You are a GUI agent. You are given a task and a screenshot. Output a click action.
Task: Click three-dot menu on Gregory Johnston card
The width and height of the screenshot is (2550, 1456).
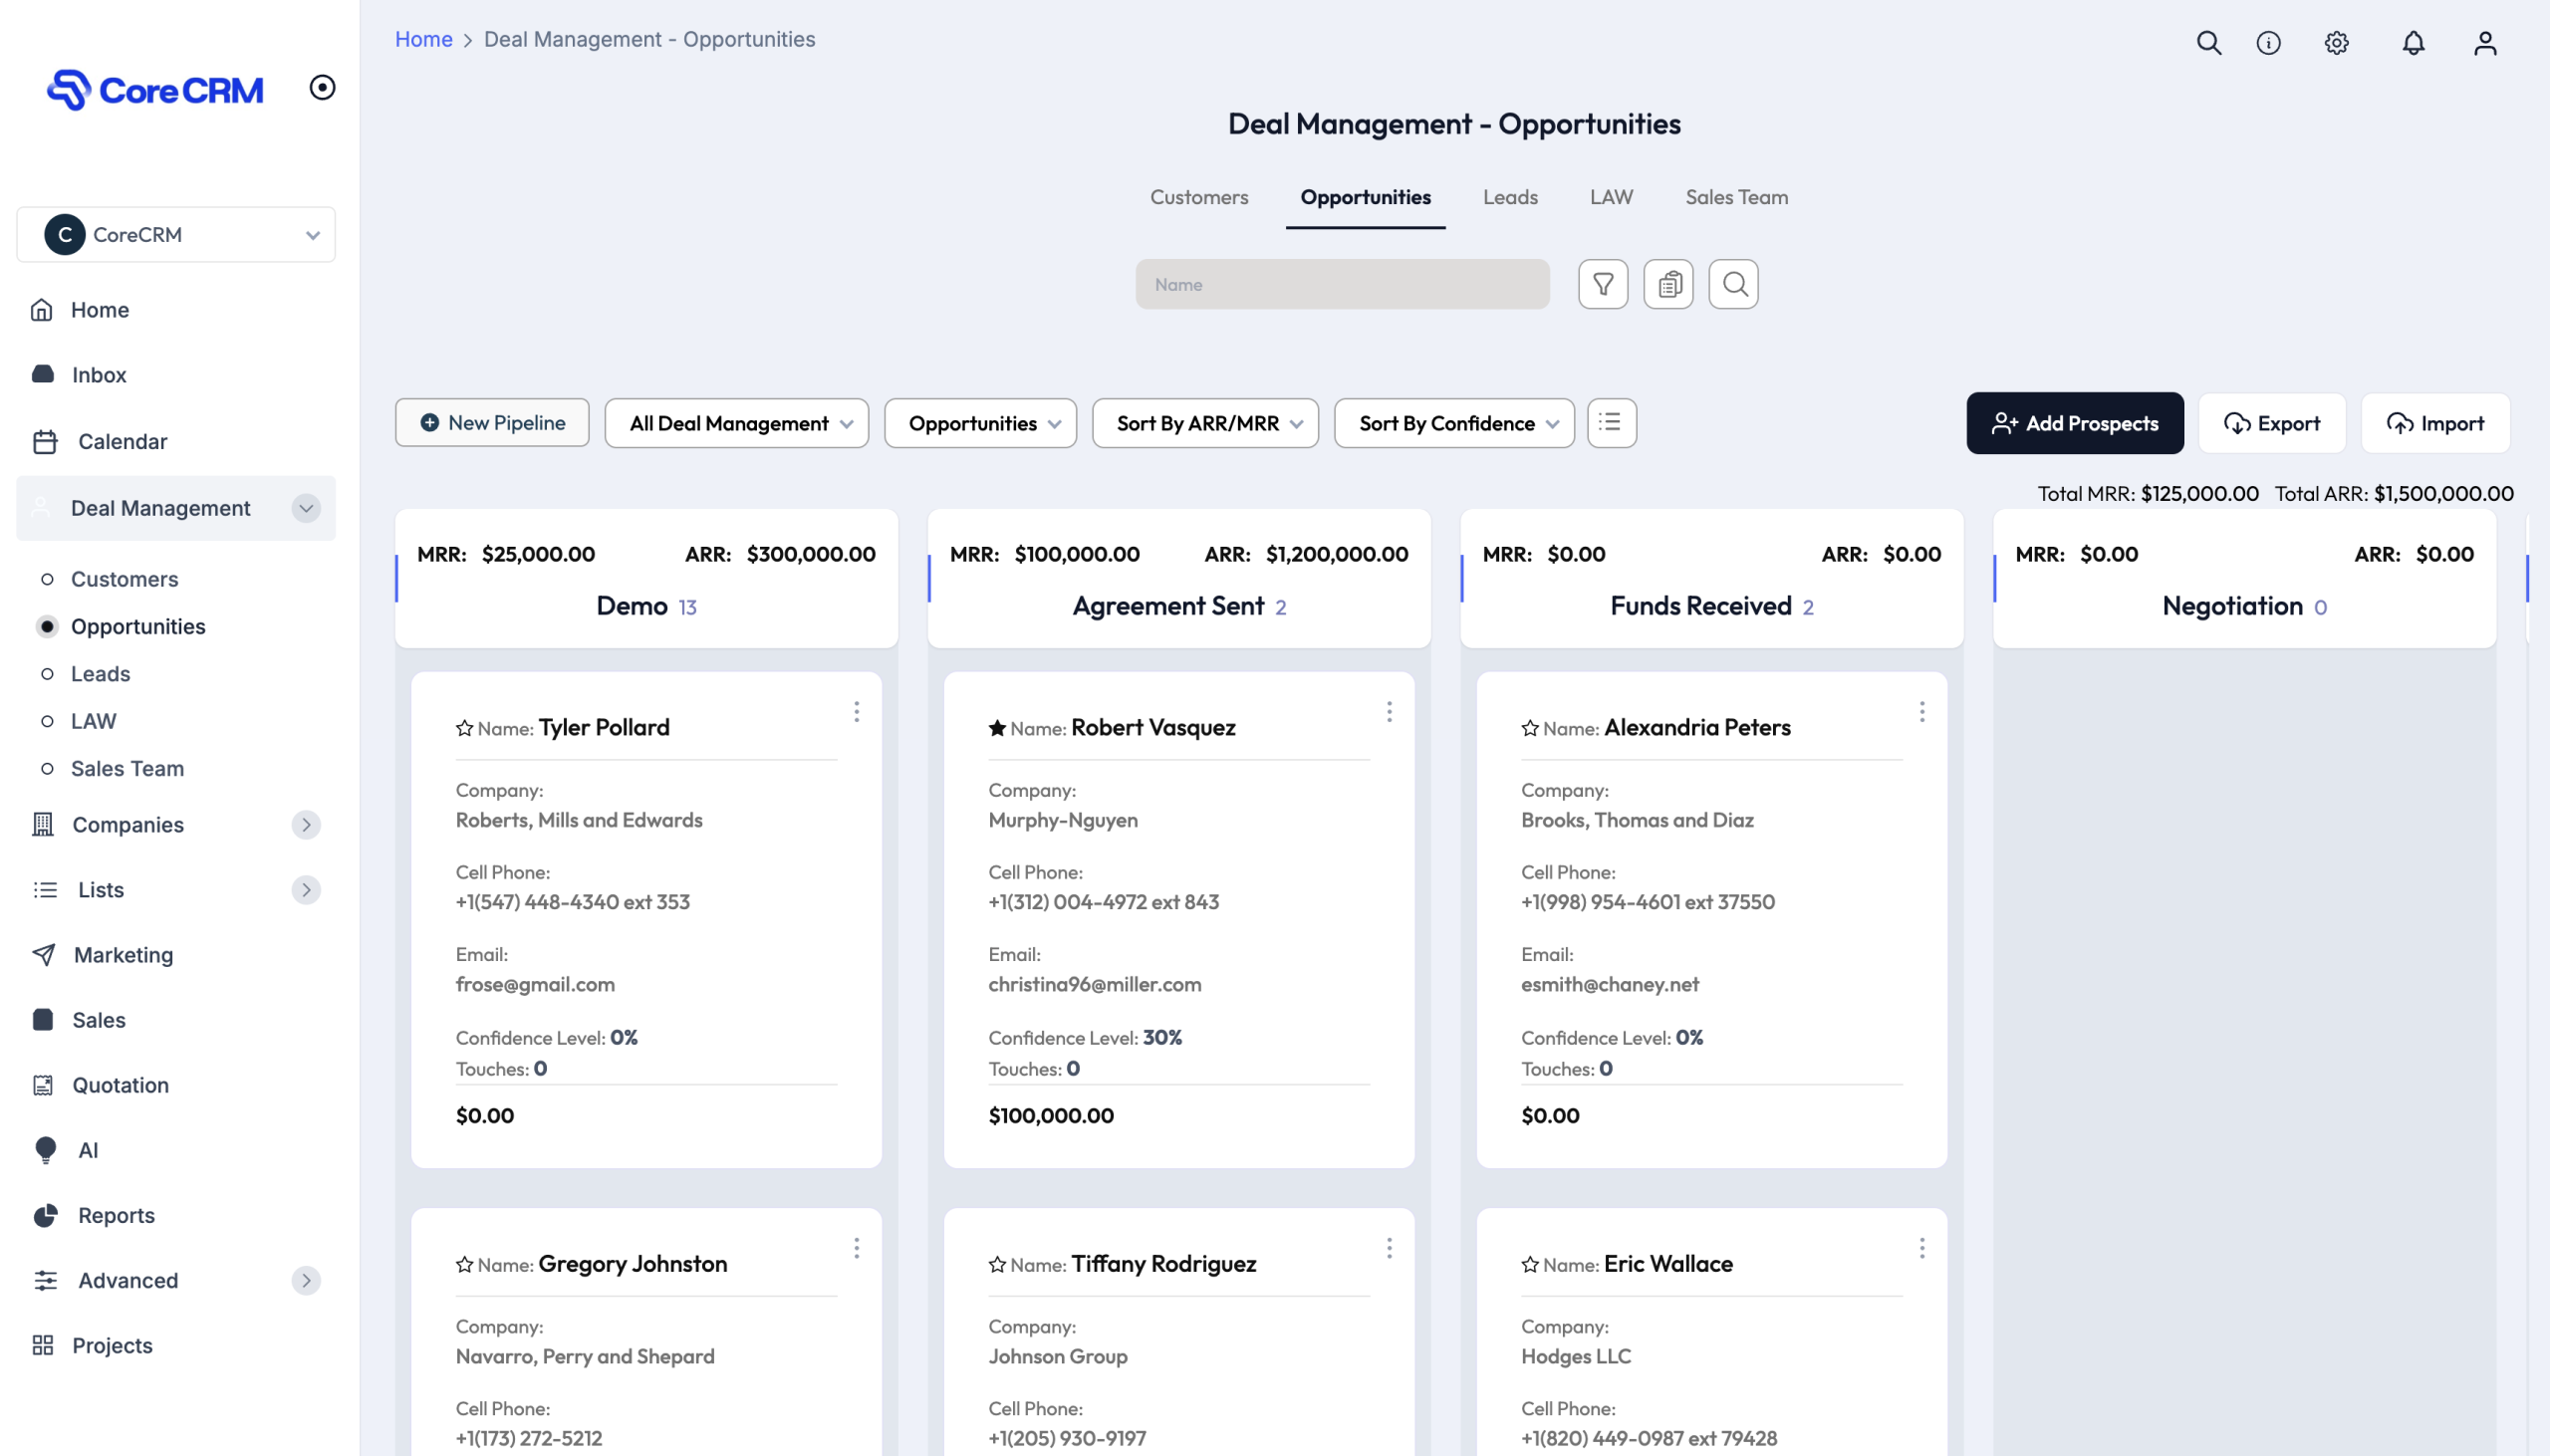pos(856,1248)
